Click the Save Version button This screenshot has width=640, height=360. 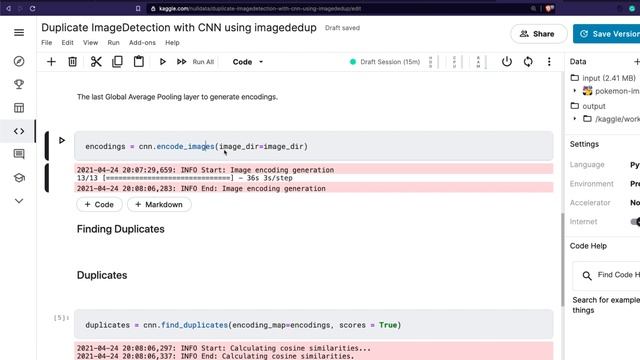tap(607, 34)
